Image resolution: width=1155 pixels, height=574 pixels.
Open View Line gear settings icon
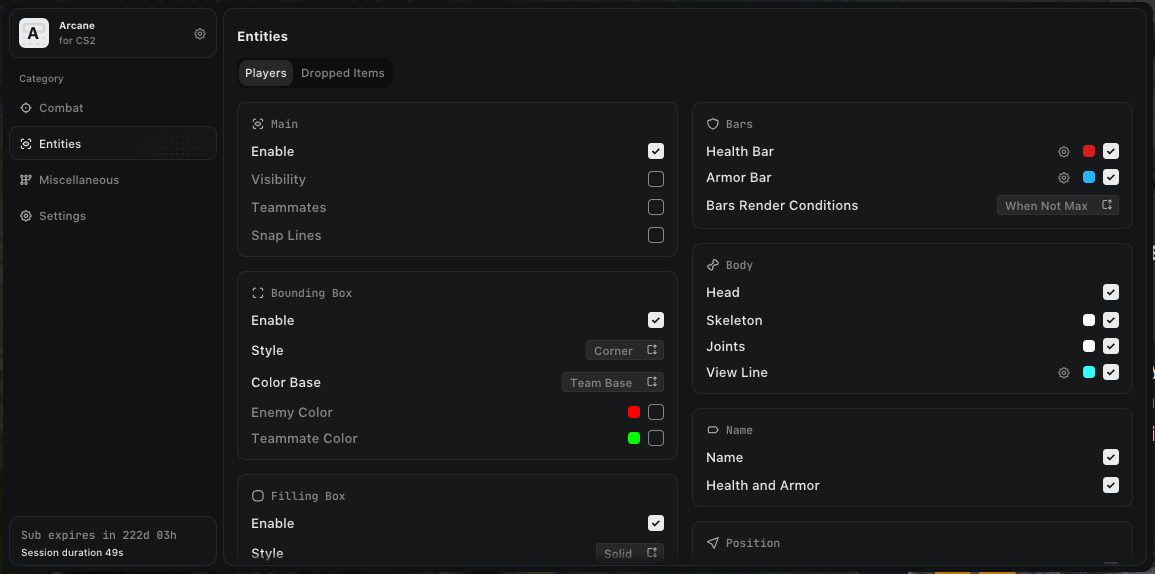pyautogui.click(x=1064, y=373)
